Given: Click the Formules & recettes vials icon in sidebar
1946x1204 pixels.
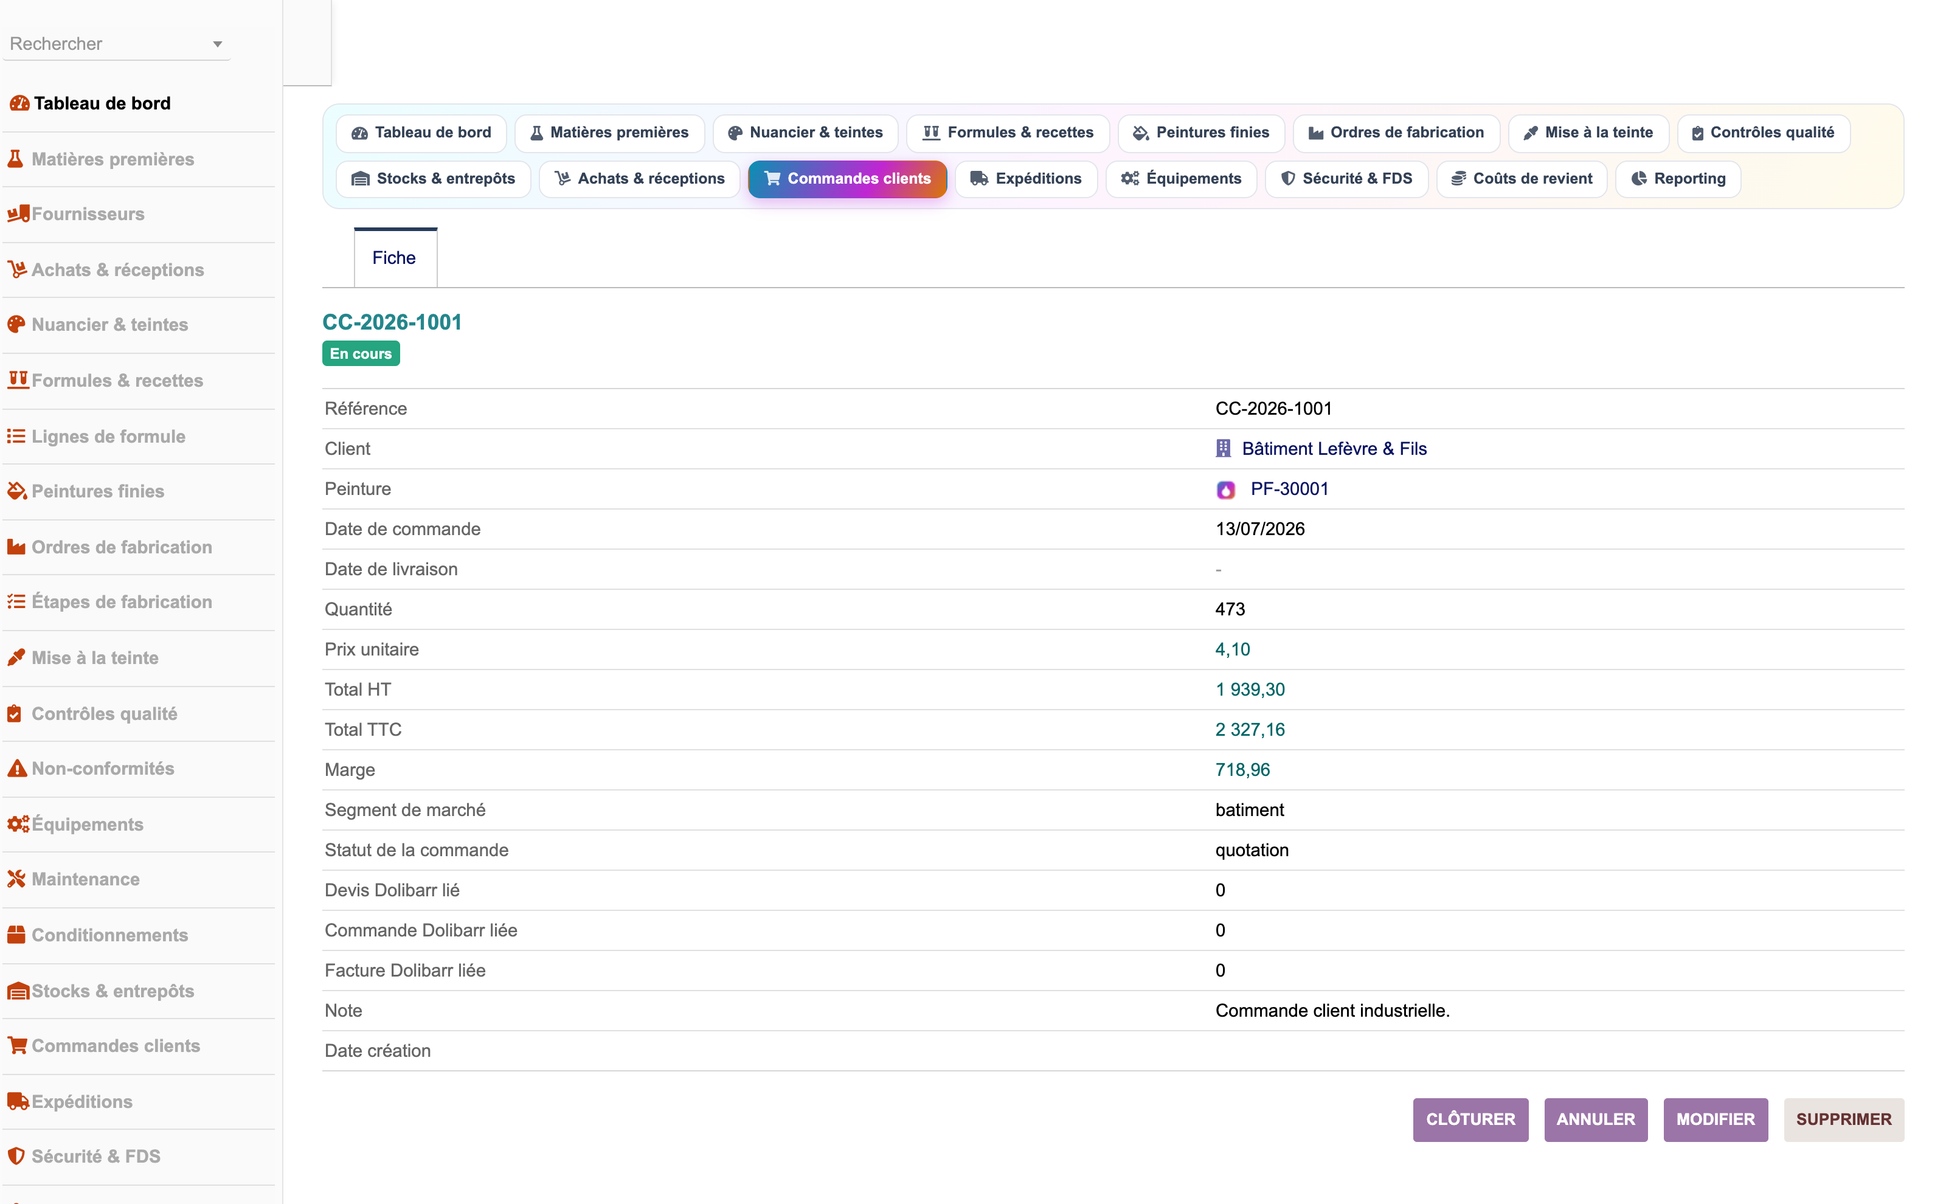Looking at the screenshot, I should 18,380.
